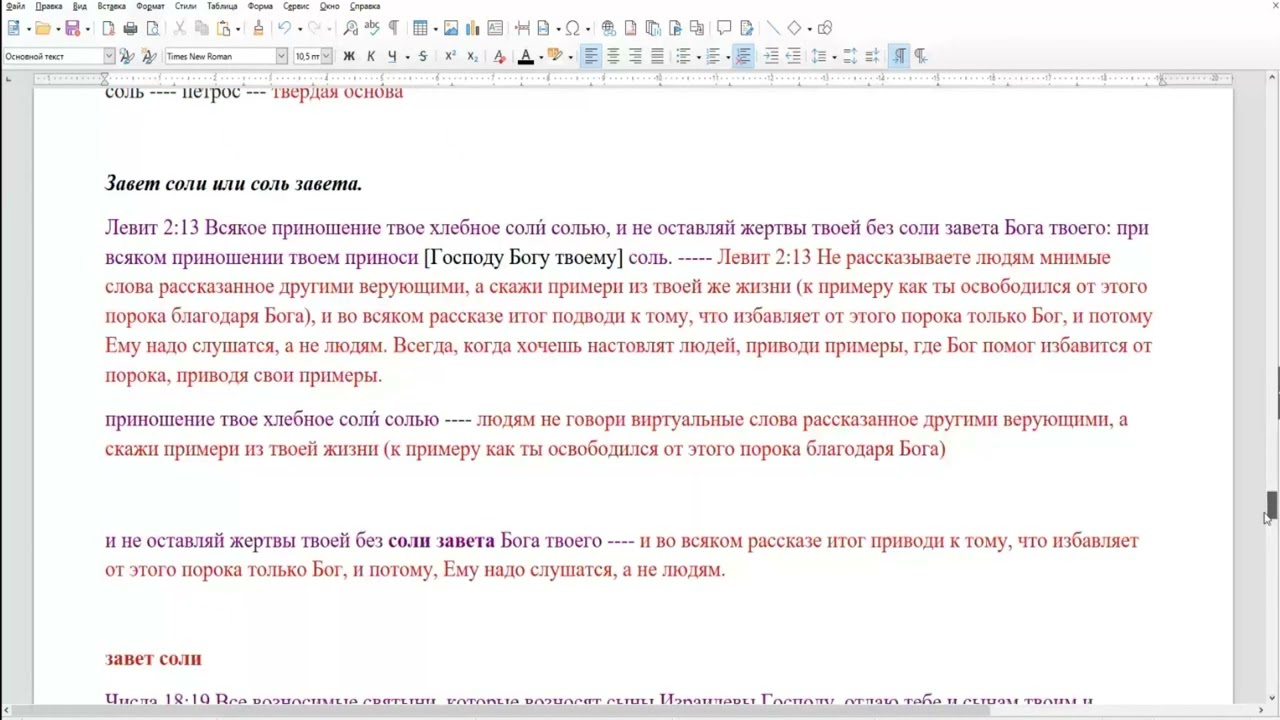Image resolution: width=1280 pixels, height=720 pixels.
Task: Toggle Strikethrough (S) formatting
Action: click(x=423, y=57)
